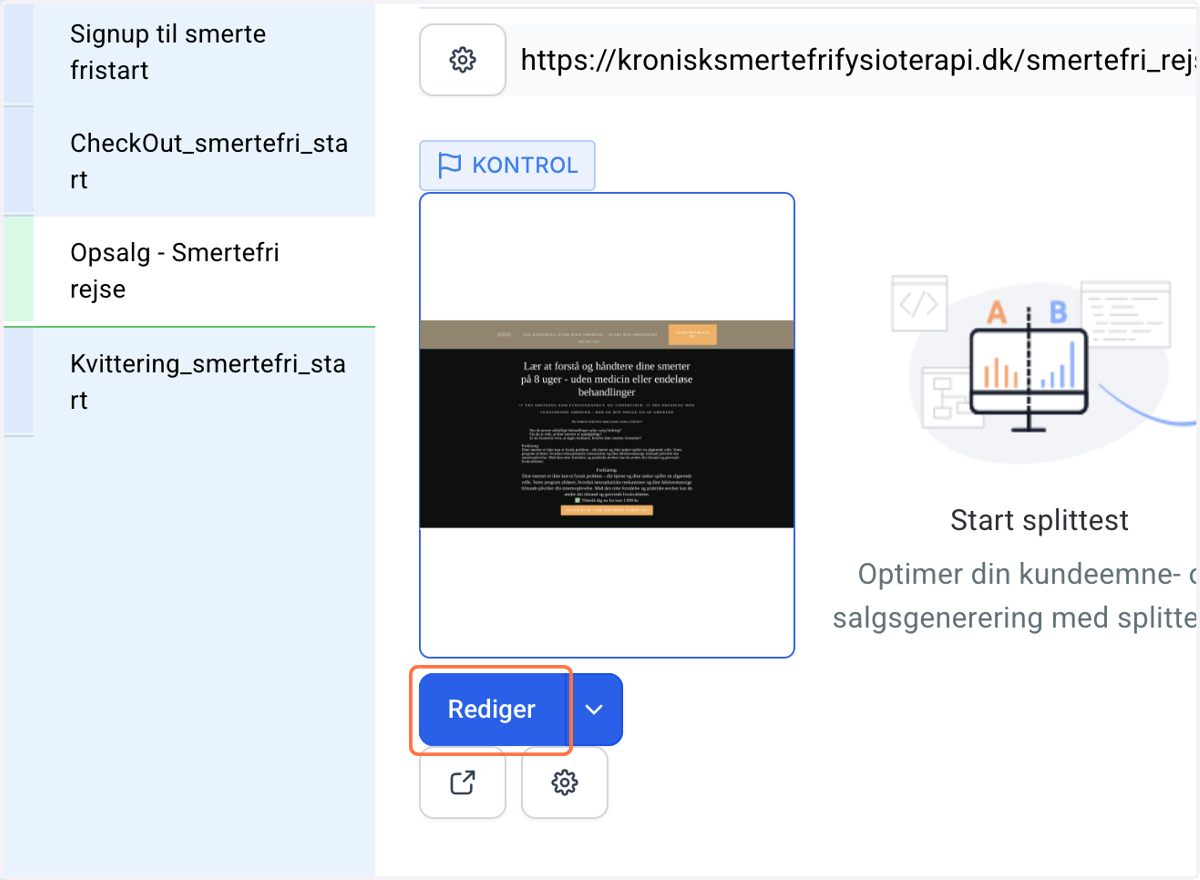Select CheckOut_smertefri_start step
Screen dimensions: 1200x880
pyautogui.click(x=190, y=161)
